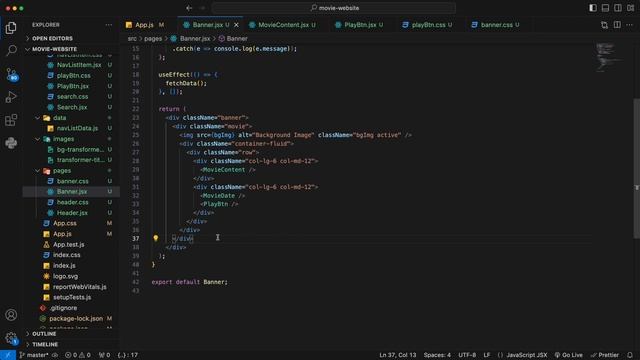The height and width of the screenshot is (360, 640).
Task: Toggle the secondary sidebar layout icon
Action: [618, 8]
